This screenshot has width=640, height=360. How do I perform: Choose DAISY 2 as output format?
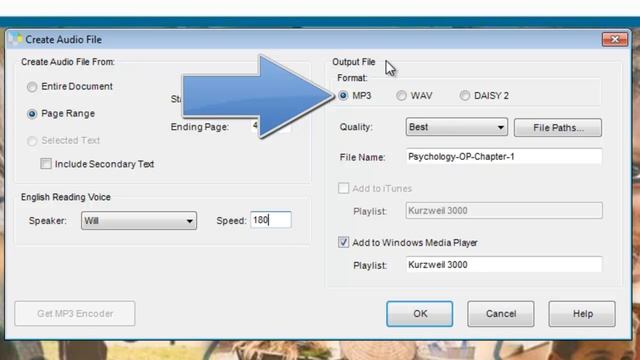click(464, 96)
